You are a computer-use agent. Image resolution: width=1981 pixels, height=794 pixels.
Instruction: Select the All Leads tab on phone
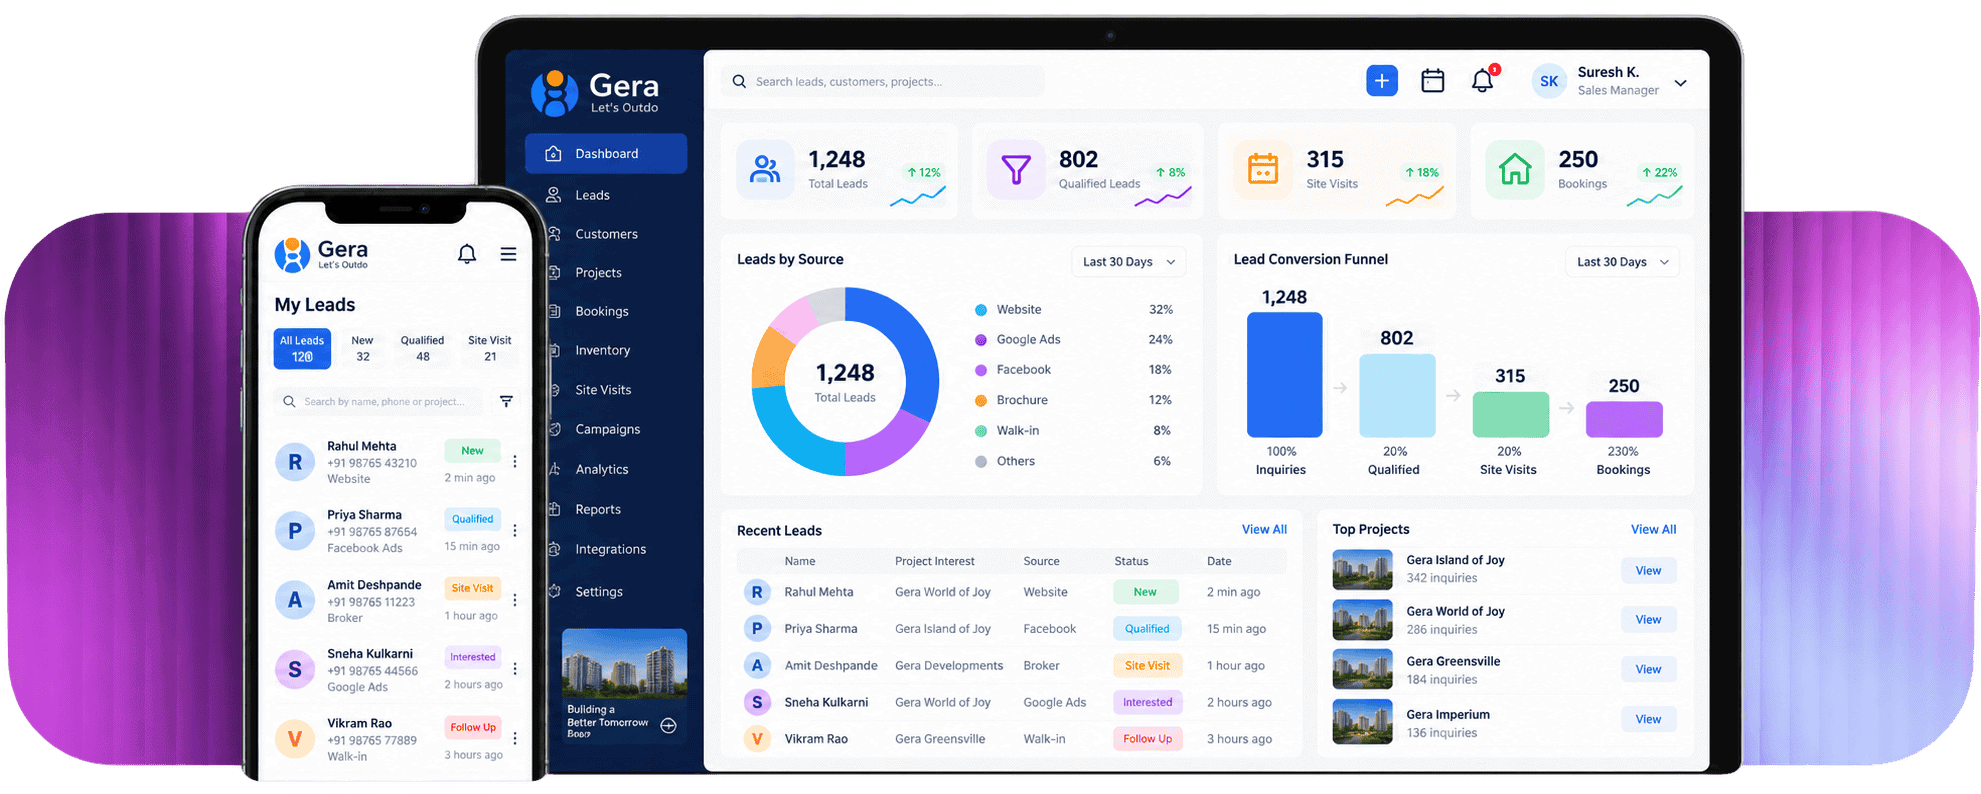(302, 349)
